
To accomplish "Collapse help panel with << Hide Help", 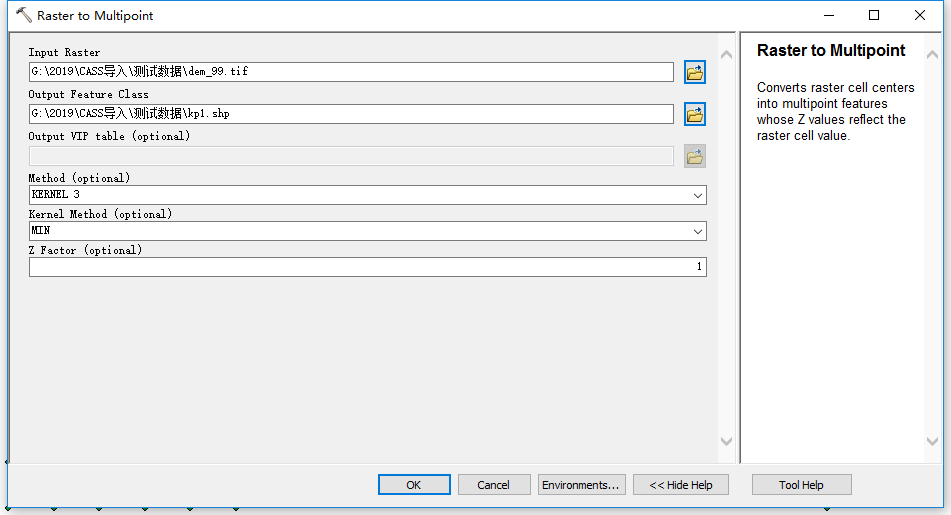I will [x=680, y=485].
